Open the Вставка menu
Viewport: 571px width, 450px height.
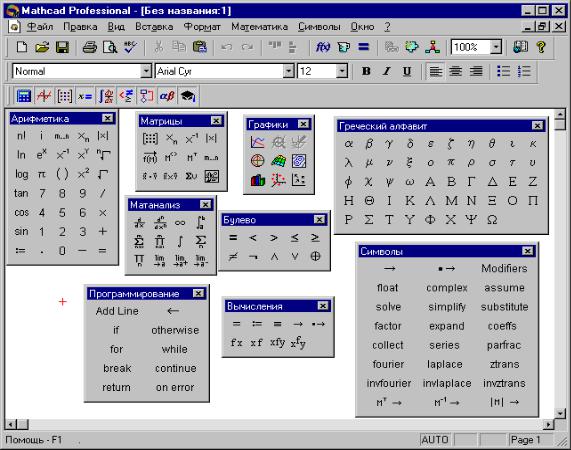(154, 27)
